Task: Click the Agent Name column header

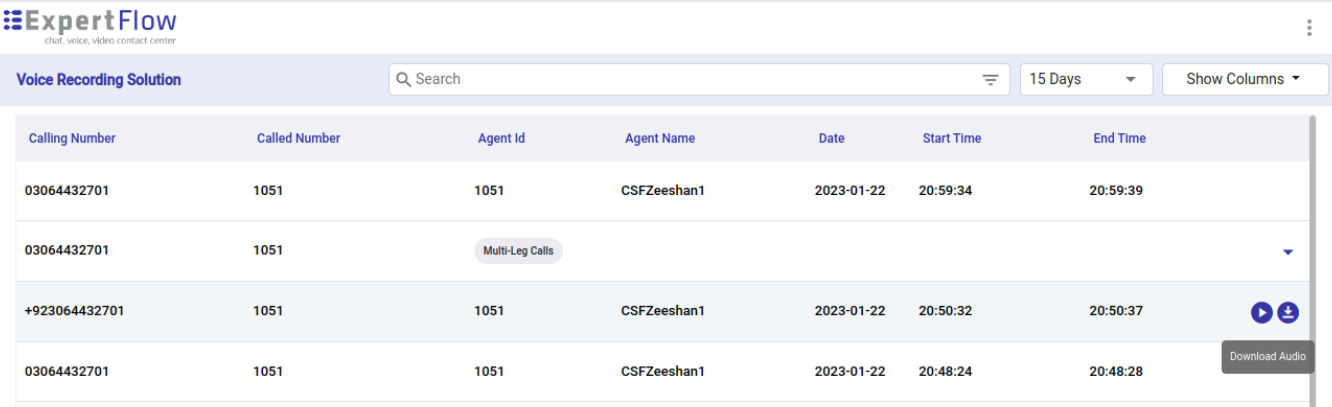Action: tap(659, 138)
